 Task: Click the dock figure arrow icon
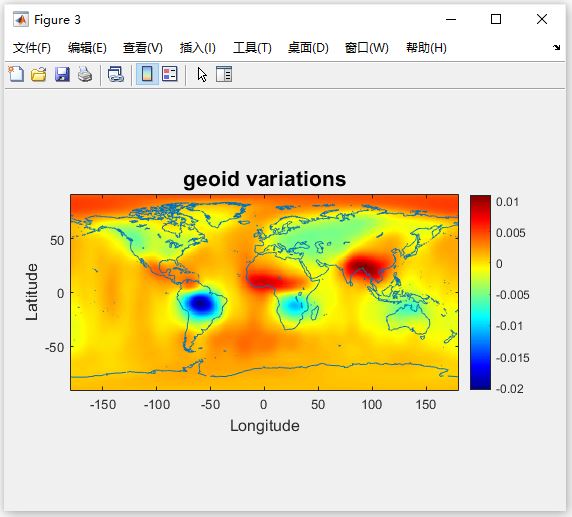point(556,47)
